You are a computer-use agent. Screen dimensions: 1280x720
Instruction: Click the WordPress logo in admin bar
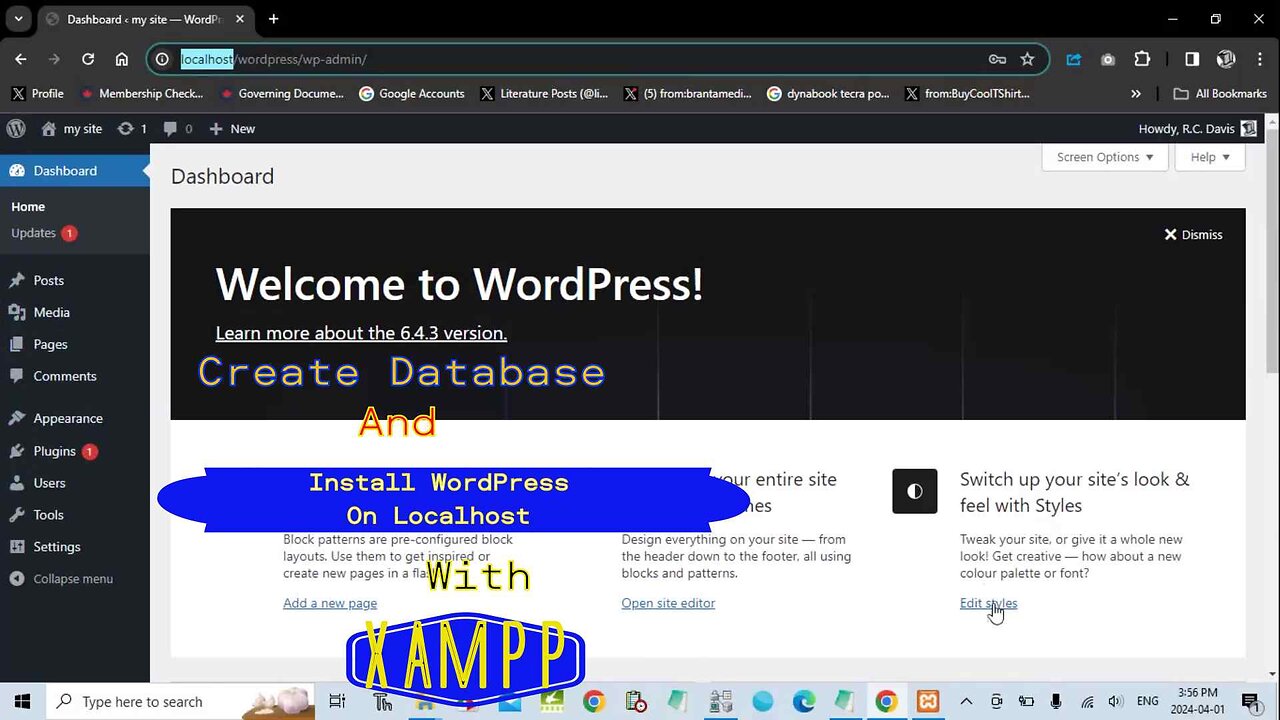tap(16, 129)
